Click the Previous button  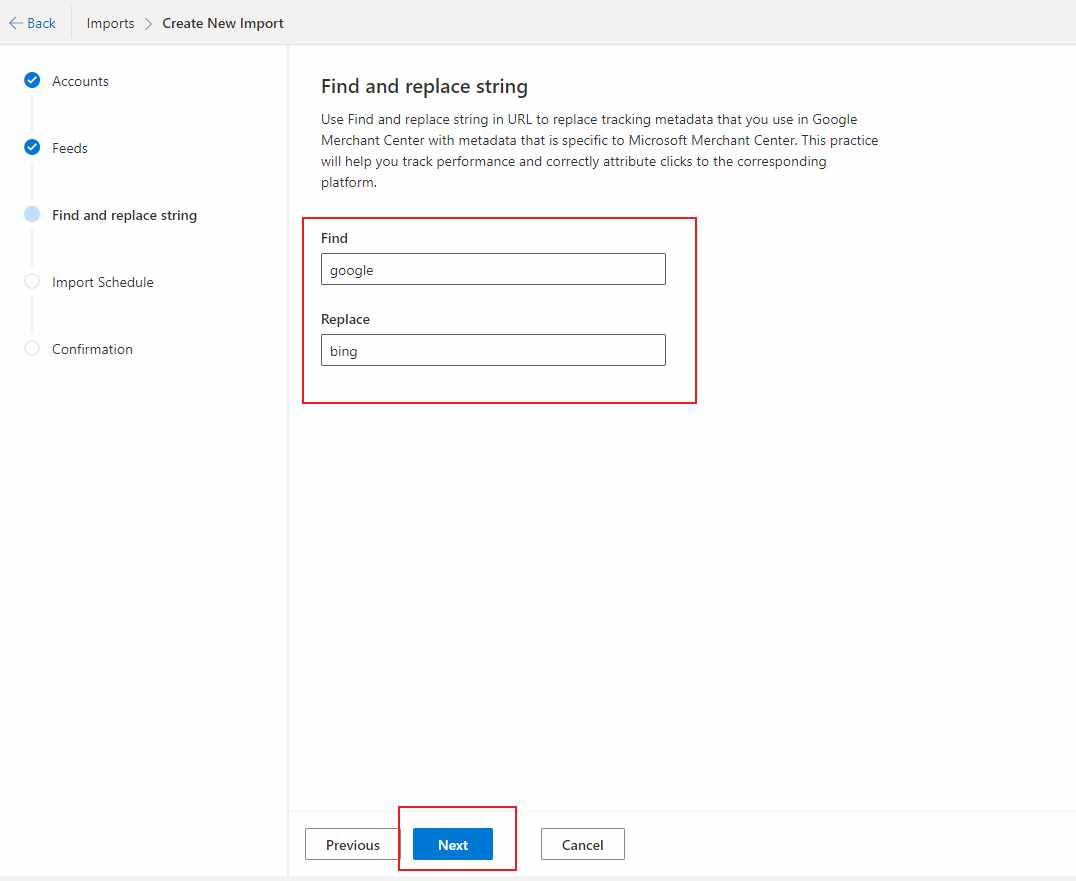[352, 844]
